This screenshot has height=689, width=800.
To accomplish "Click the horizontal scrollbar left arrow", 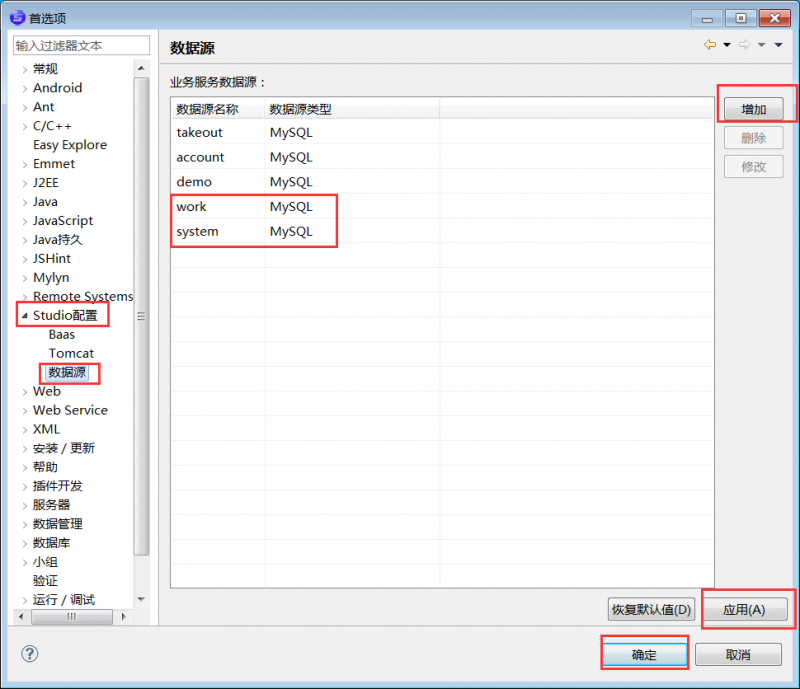I will coord(21,617).
